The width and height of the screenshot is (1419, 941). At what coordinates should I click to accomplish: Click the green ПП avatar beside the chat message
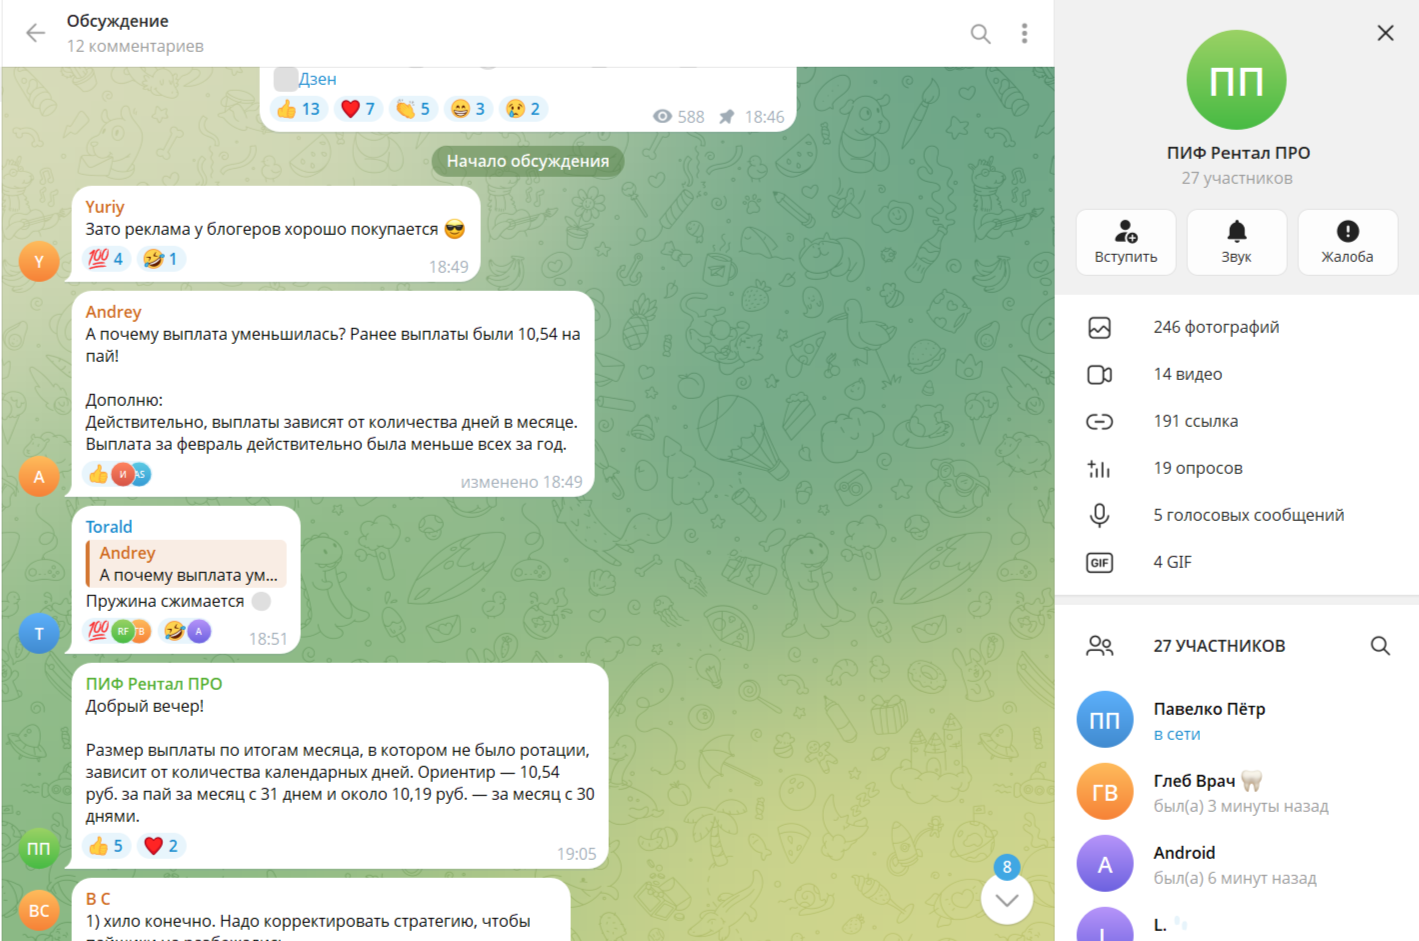[39, 849]
